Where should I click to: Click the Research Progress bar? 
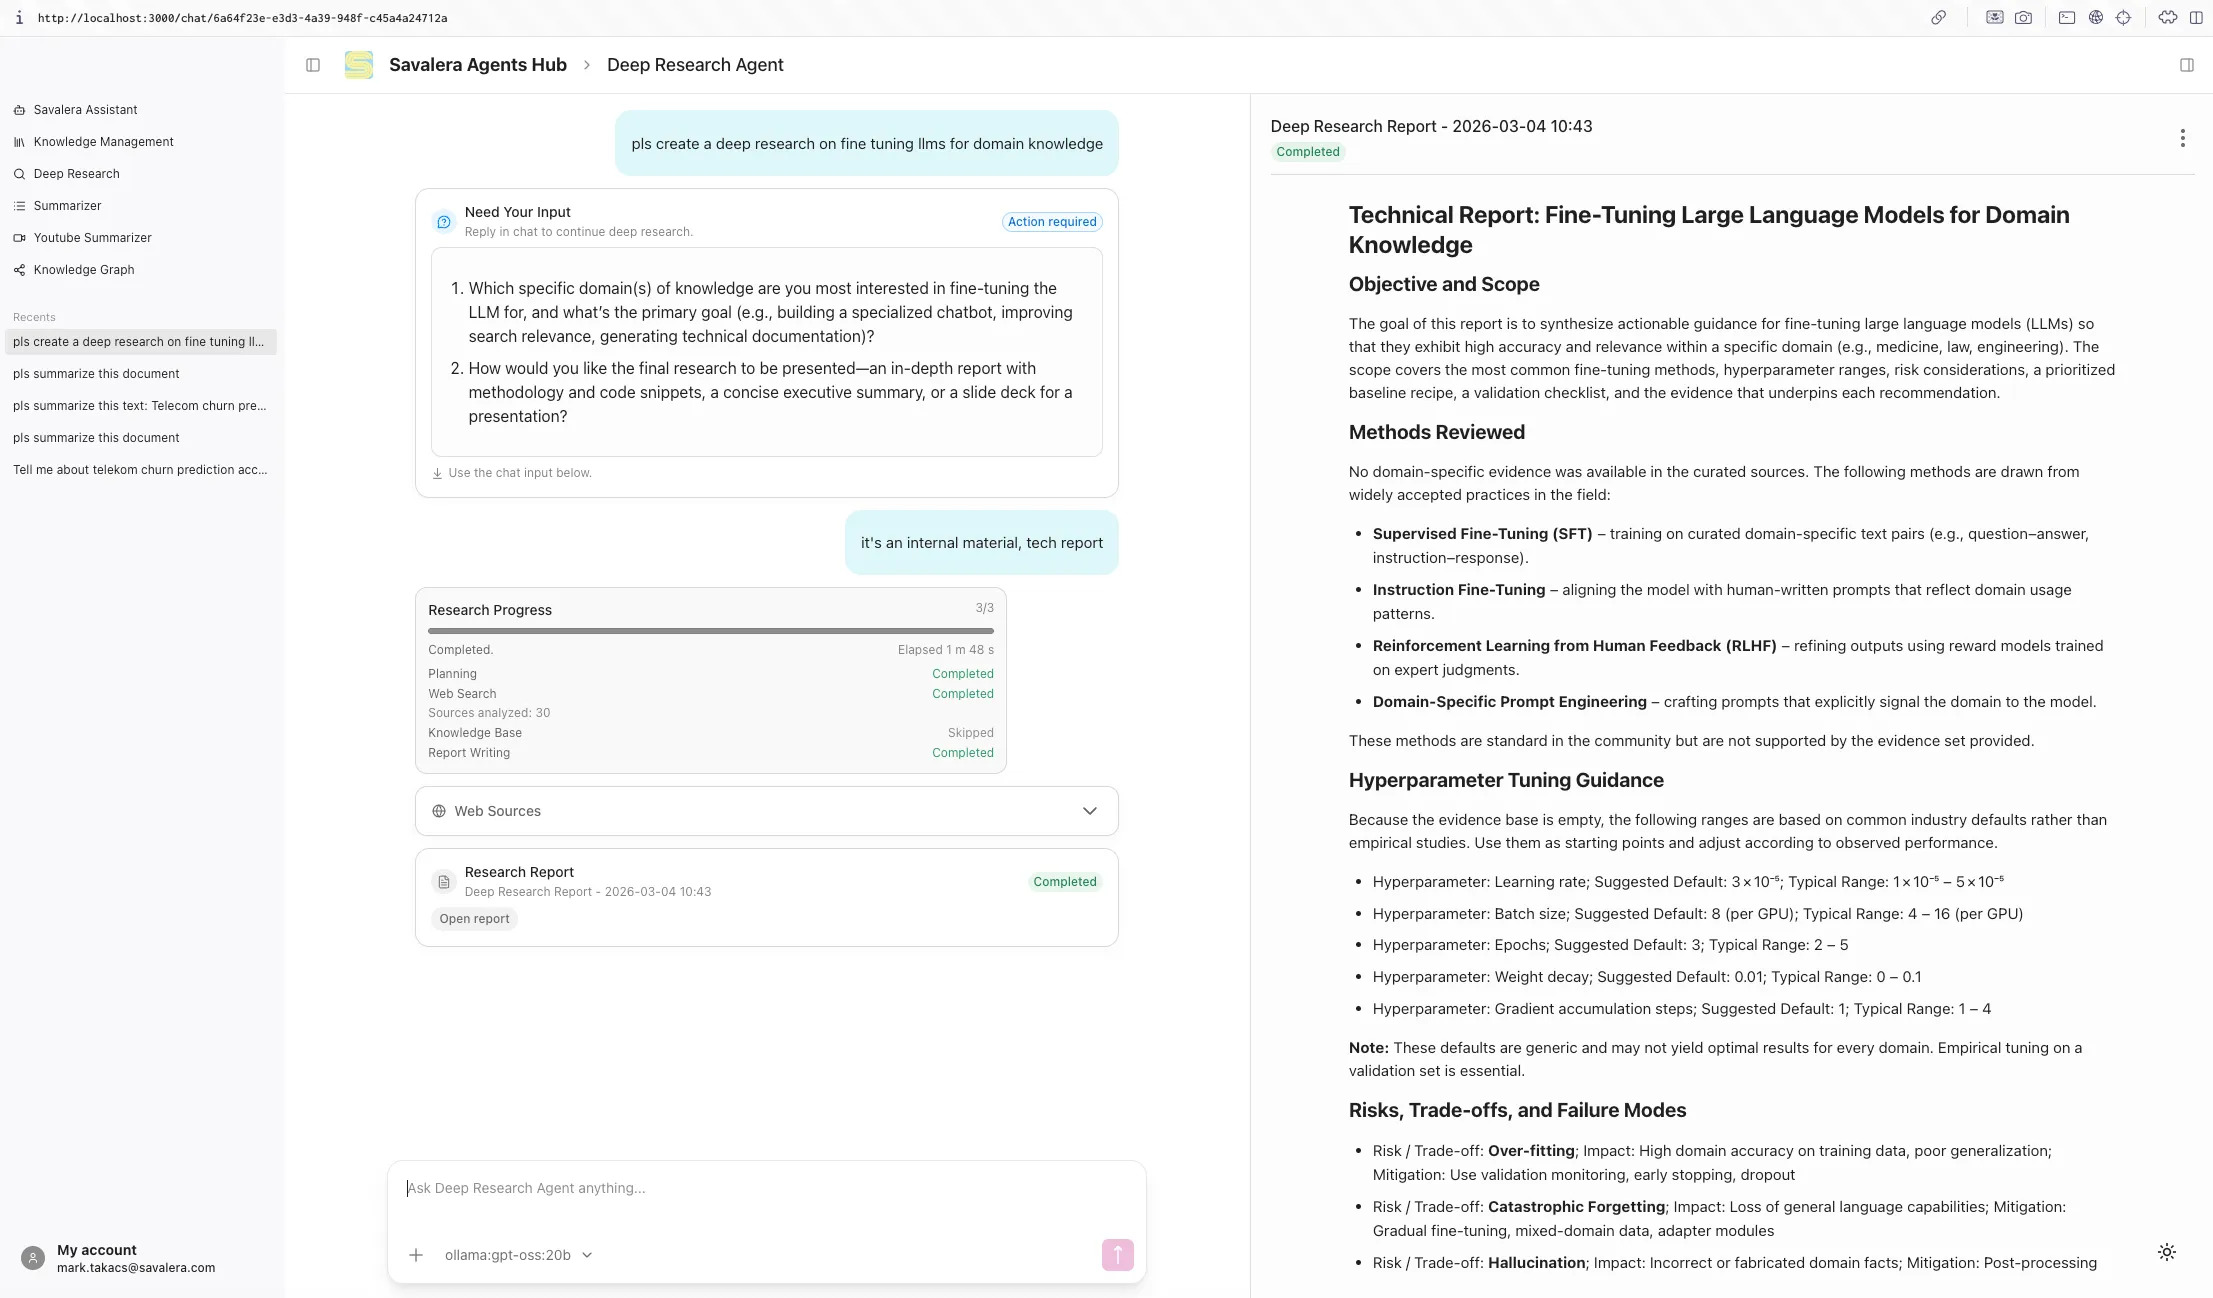coord(710,631)
